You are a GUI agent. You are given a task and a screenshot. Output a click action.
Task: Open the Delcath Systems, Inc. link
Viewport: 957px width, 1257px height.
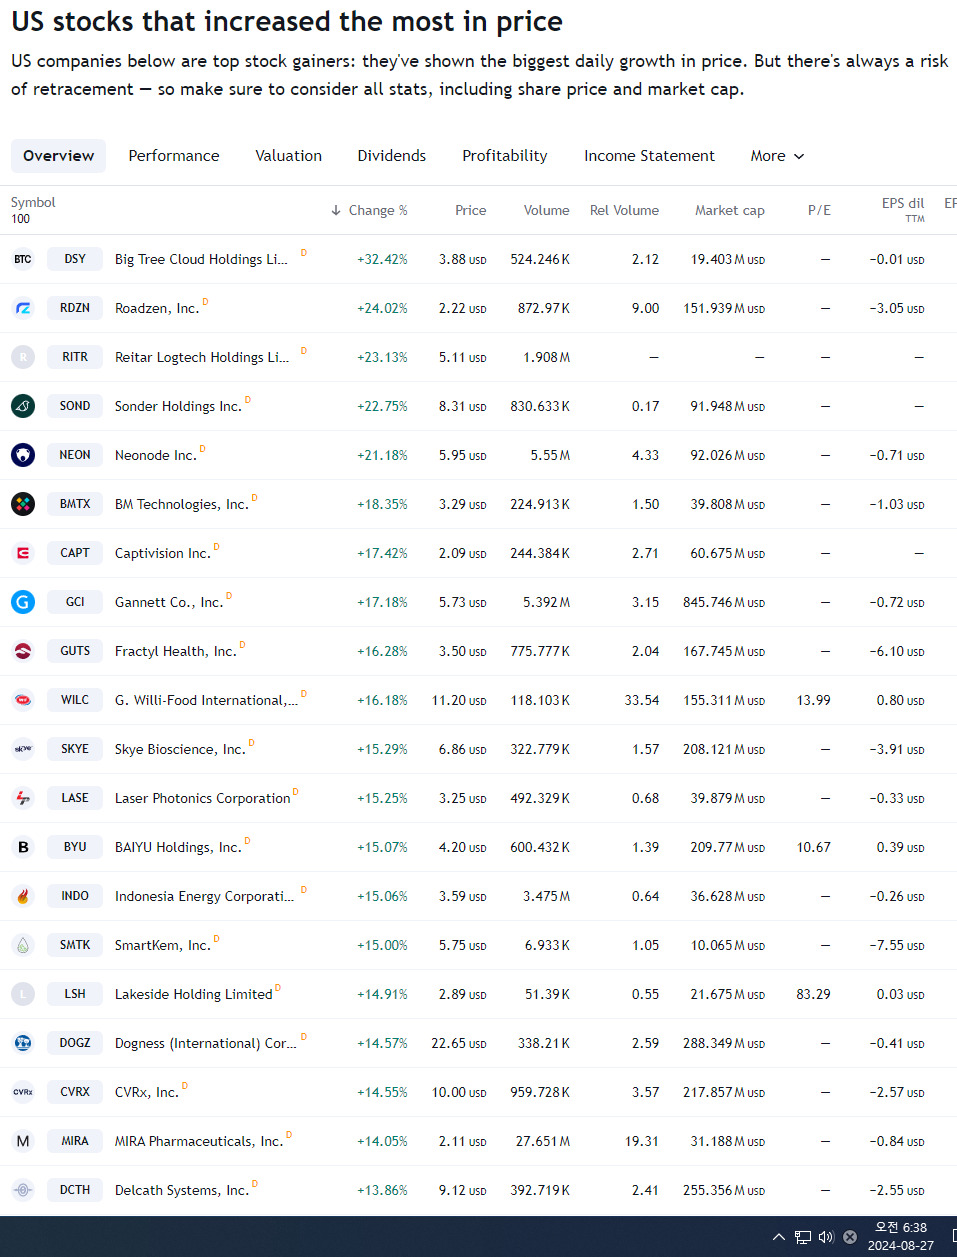click(x=182, y=1190)
